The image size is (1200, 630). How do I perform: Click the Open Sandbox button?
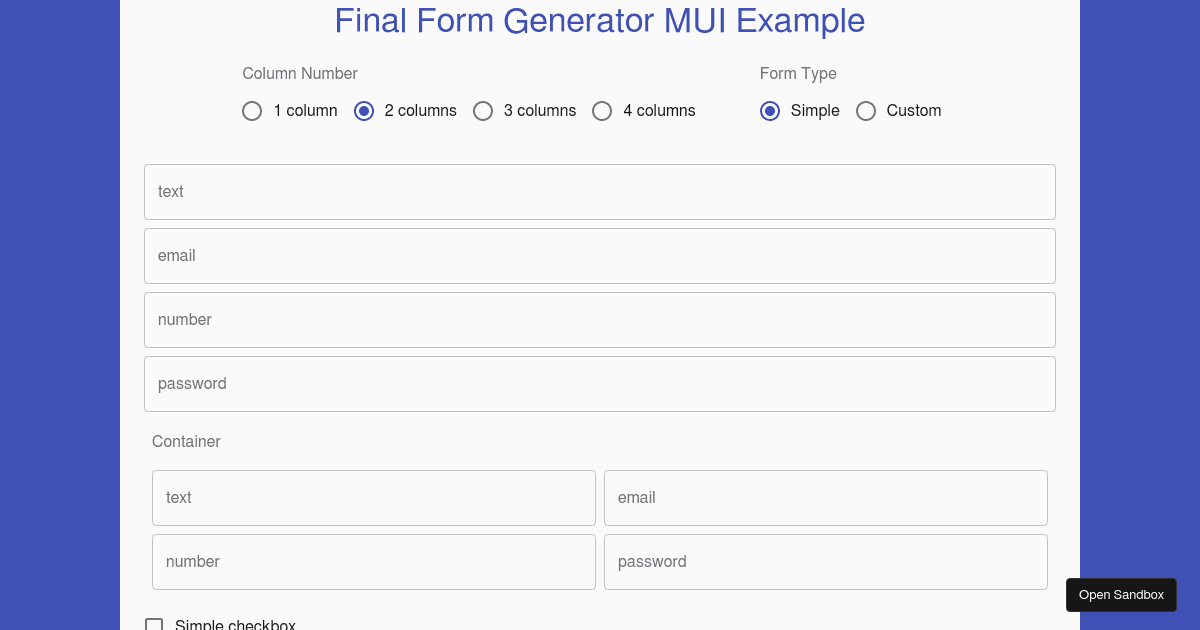pos(1121,594)
